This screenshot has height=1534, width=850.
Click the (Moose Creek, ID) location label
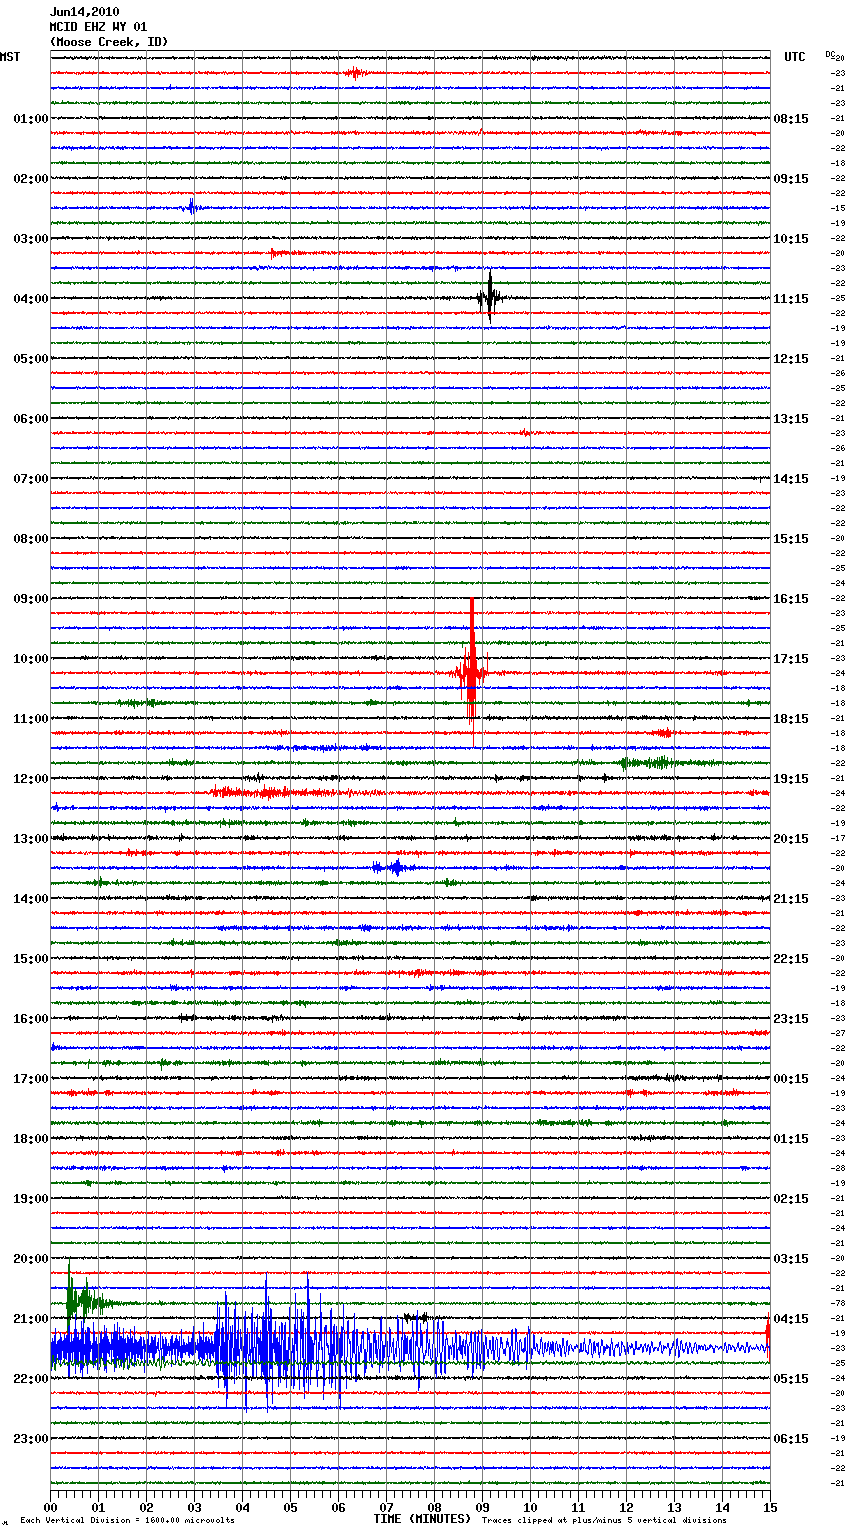(x=109, y=42)
